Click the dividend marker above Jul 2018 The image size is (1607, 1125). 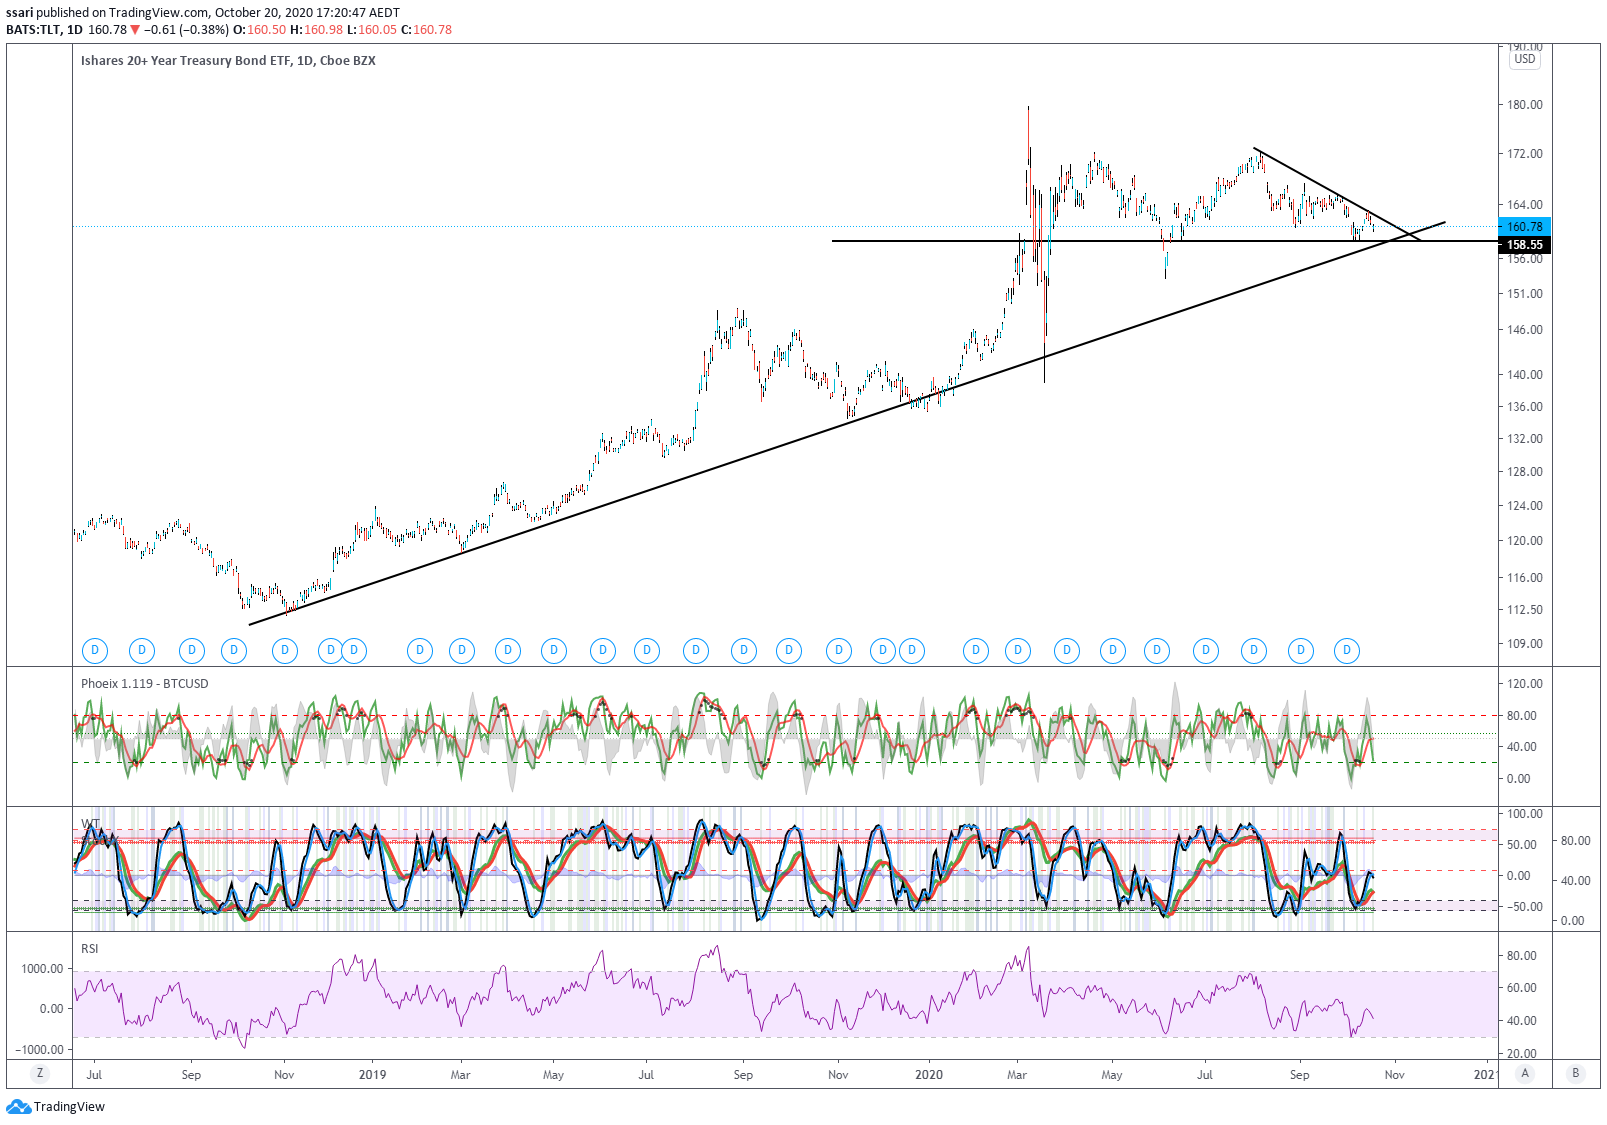coord(95,651)
